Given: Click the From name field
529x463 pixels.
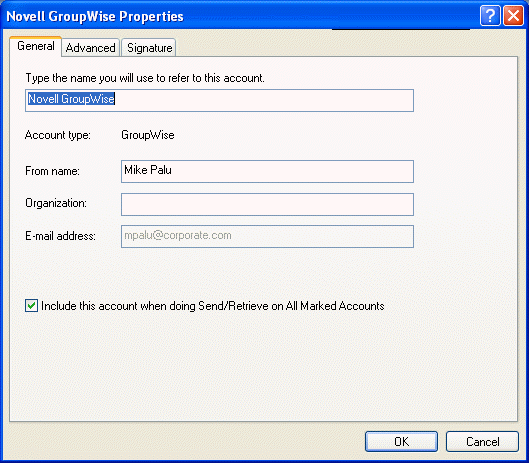Looking at the screenshot, I should (x=267, y=171).
